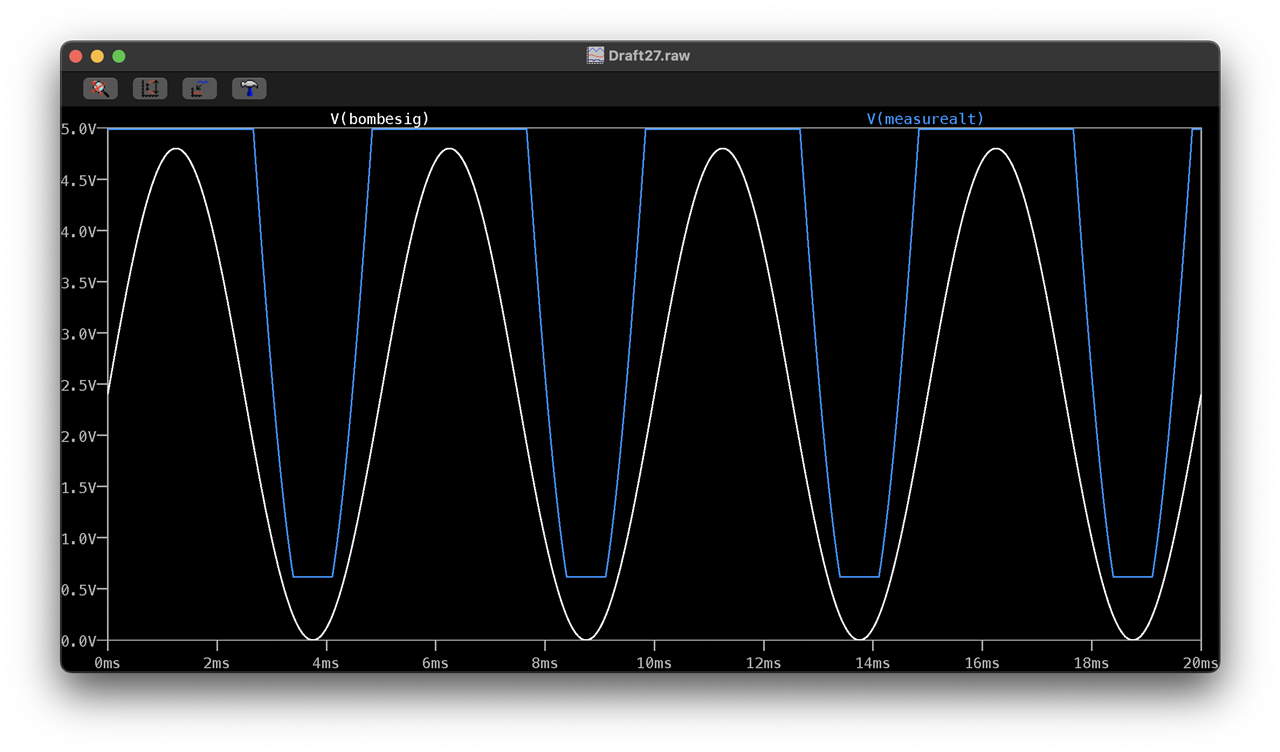The image size is (1280, 752).
Task: Click the pick visible traces icon
Action: coord(199,88)
